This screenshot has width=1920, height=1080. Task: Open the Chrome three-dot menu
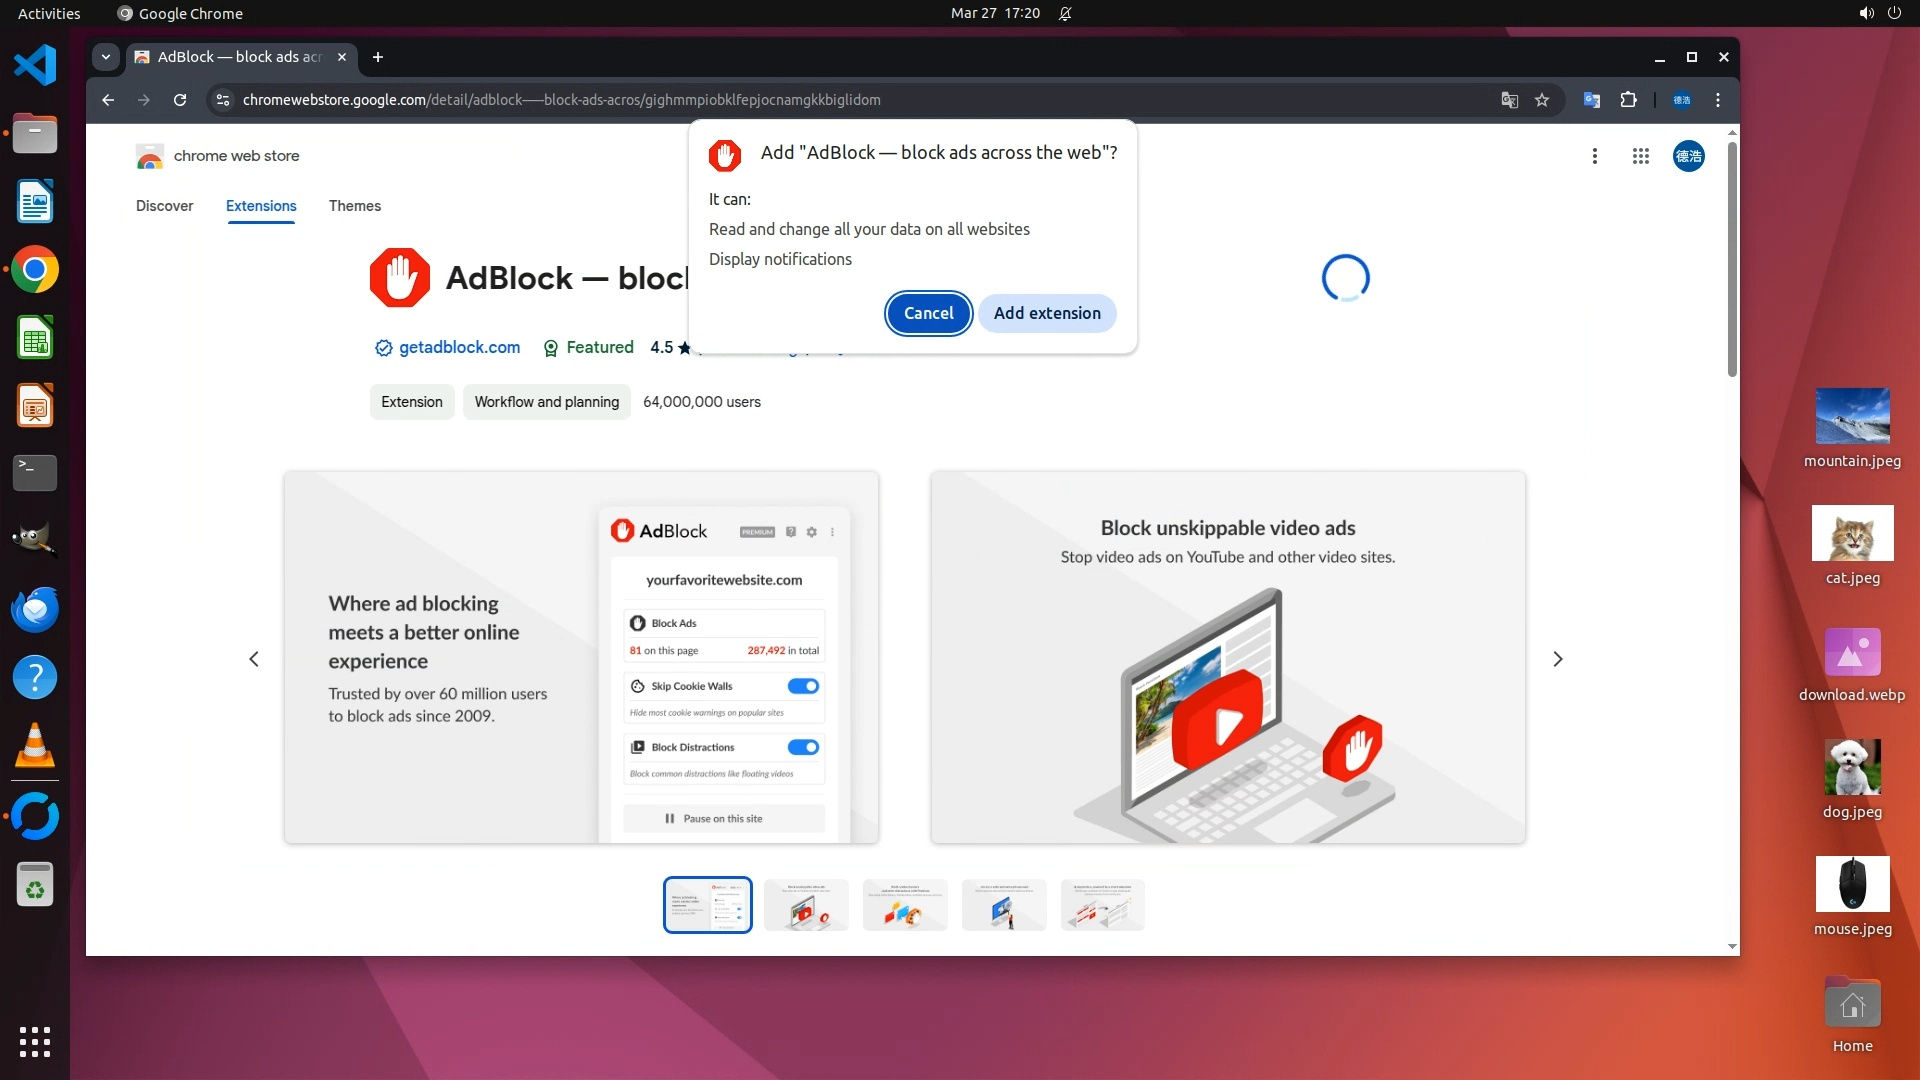point(1718,100)
